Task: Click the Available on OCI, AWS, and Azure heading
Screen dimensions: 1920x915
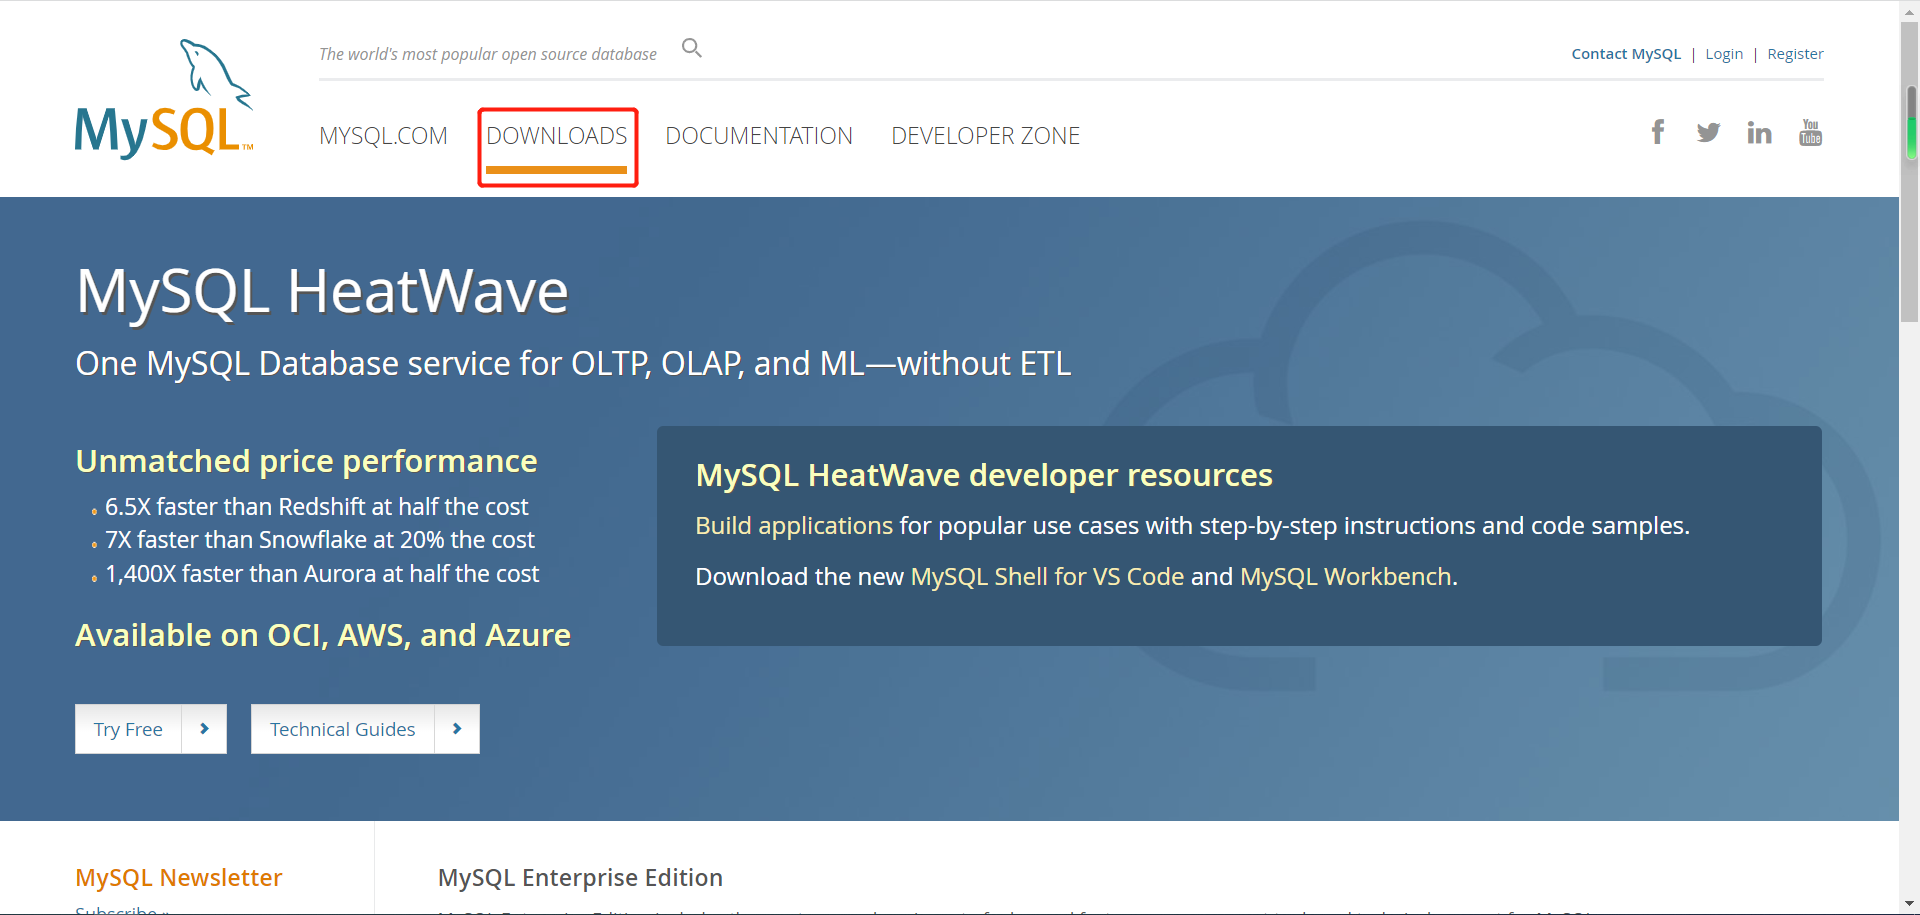Action: 323,635
